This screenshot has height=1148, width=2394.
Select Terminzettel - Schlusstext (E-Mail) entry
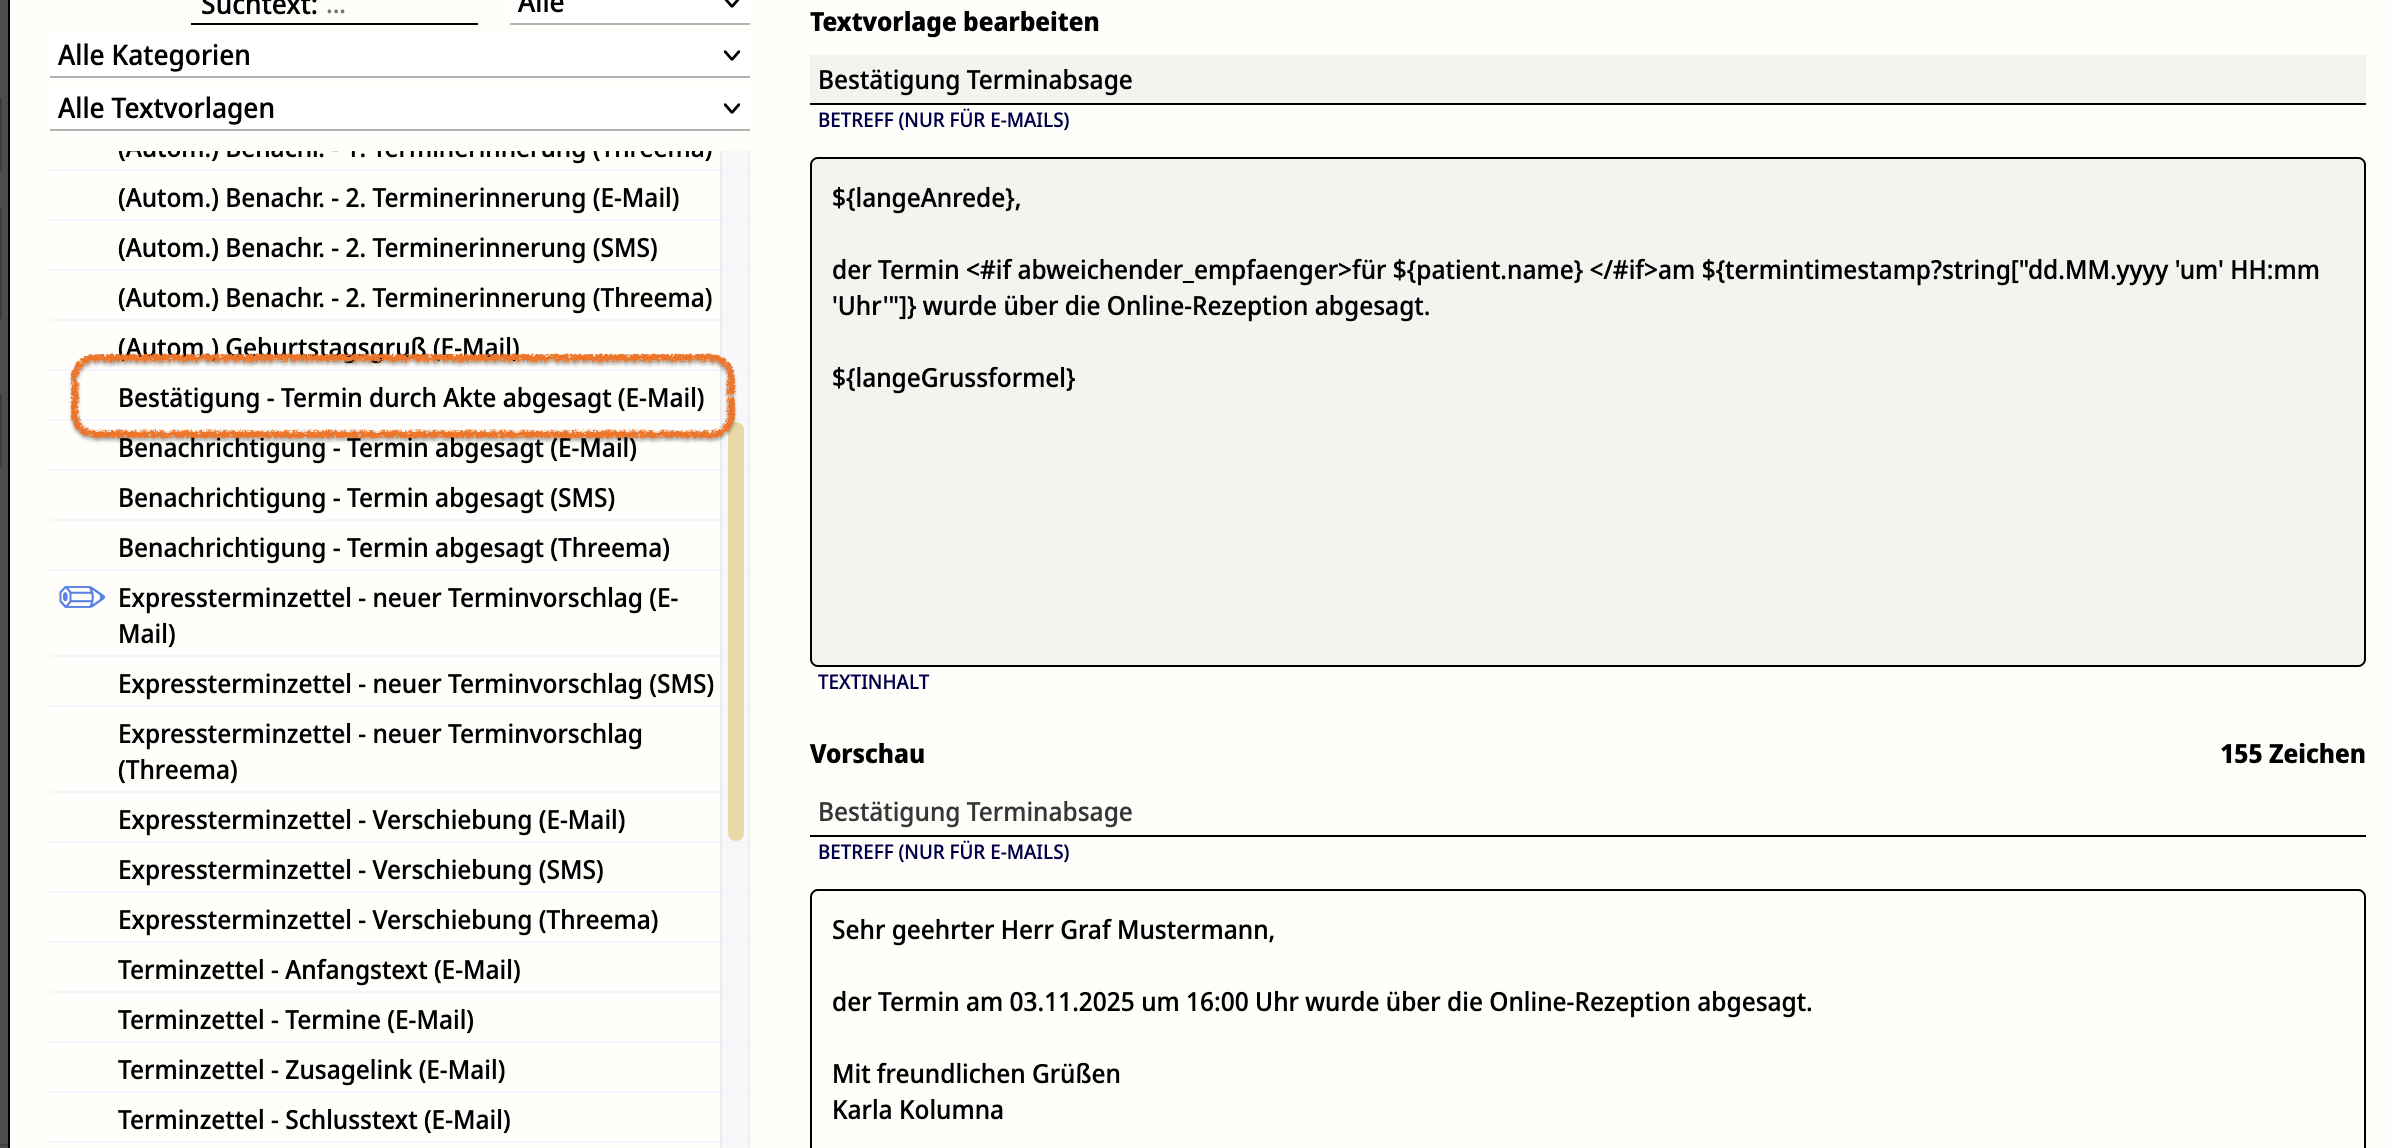click(314, 1120)
